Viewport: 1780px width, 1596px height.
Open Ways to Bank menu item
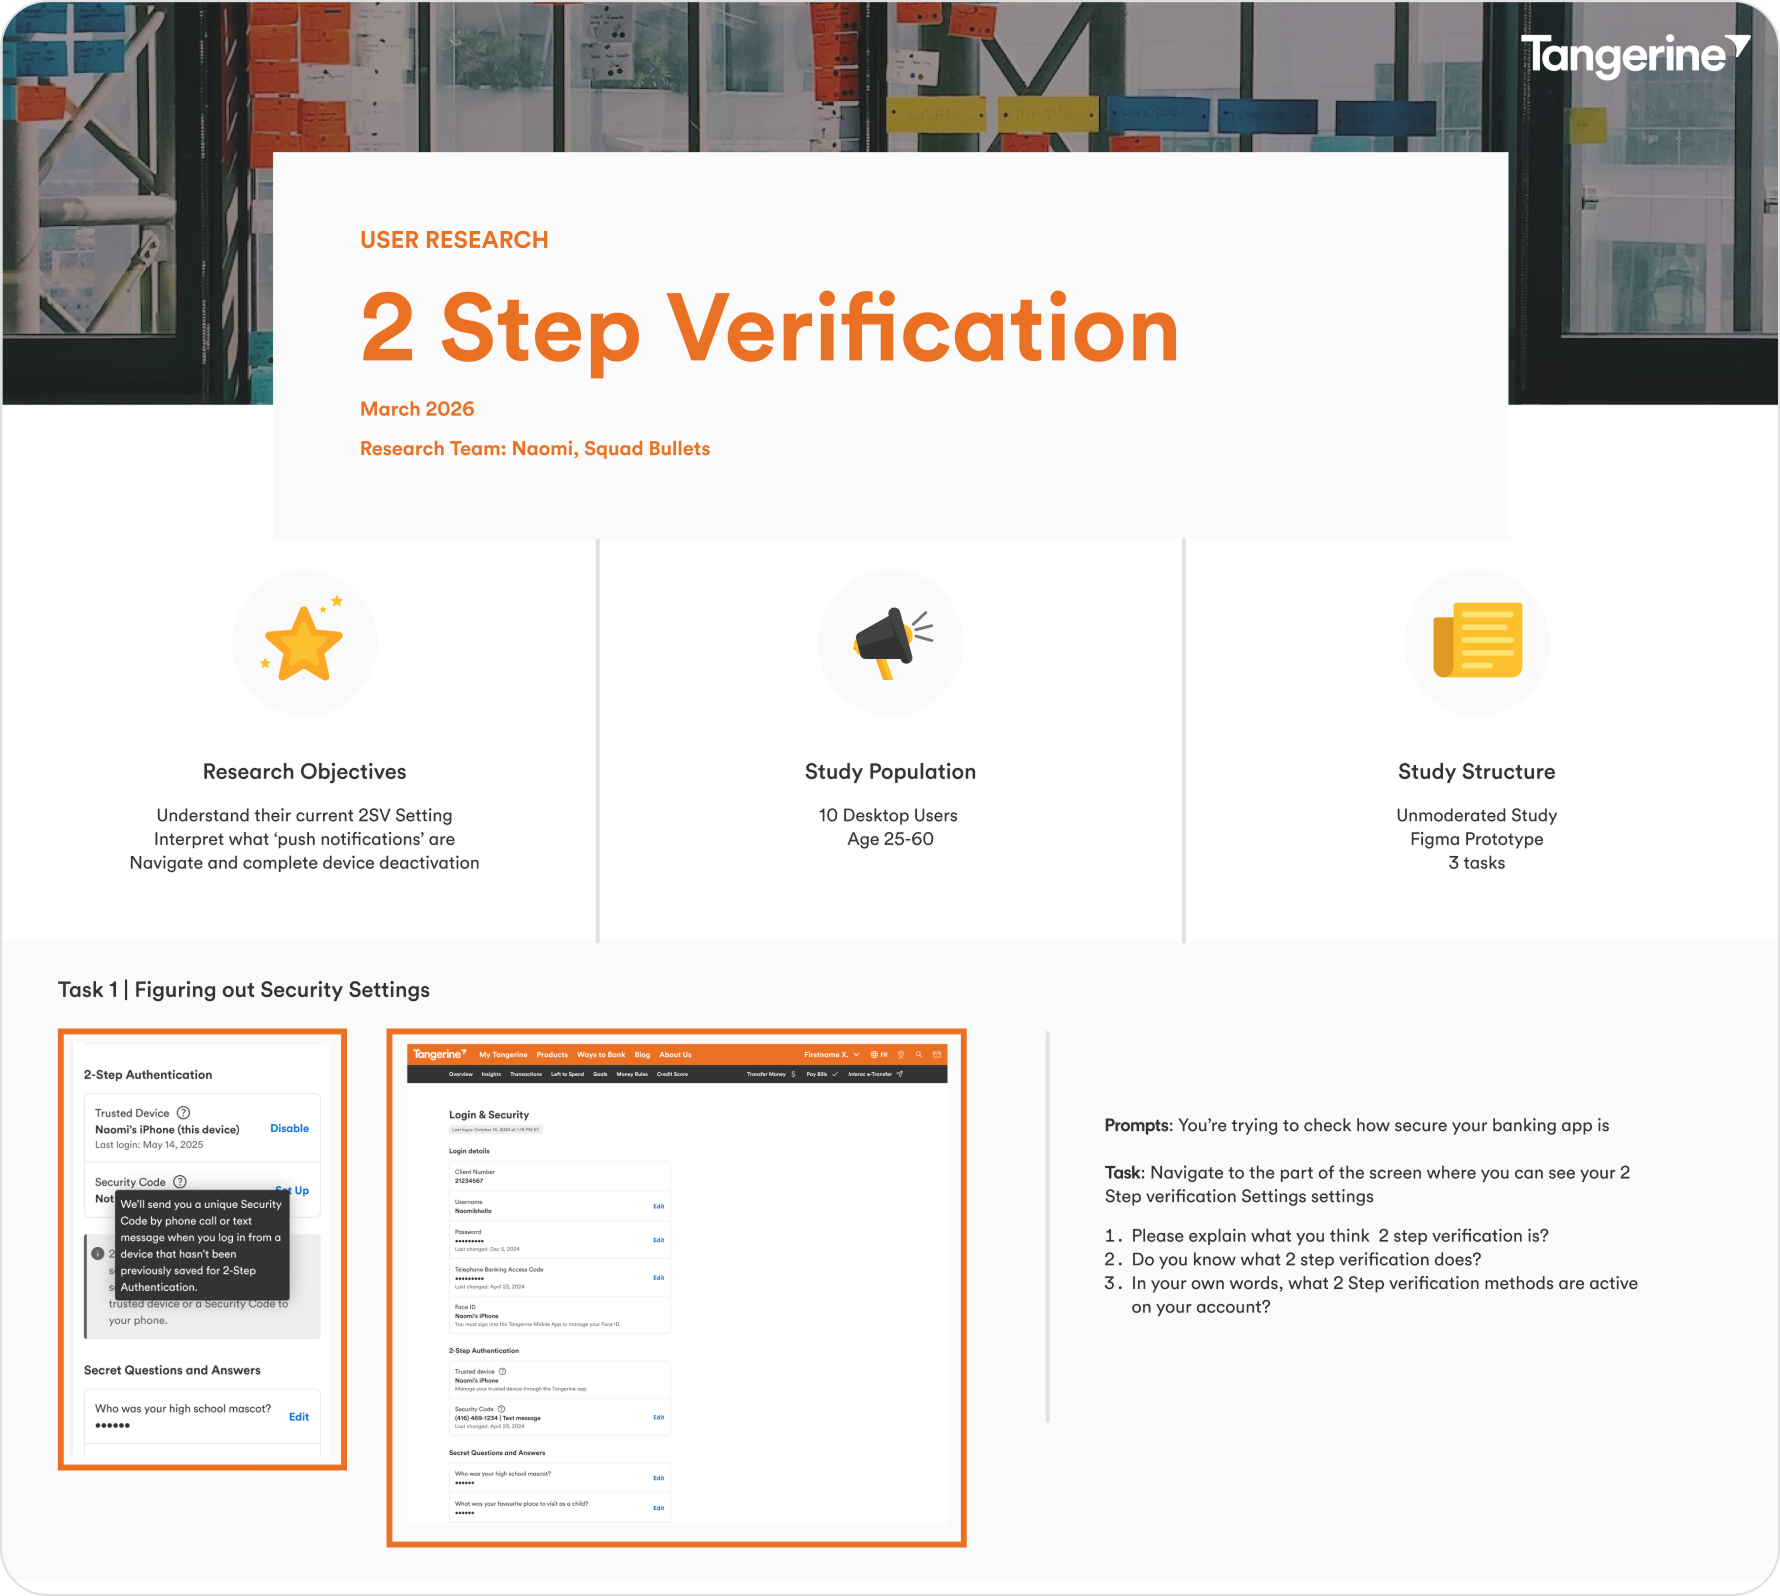pyautogui.click(x=601, y=1054)
